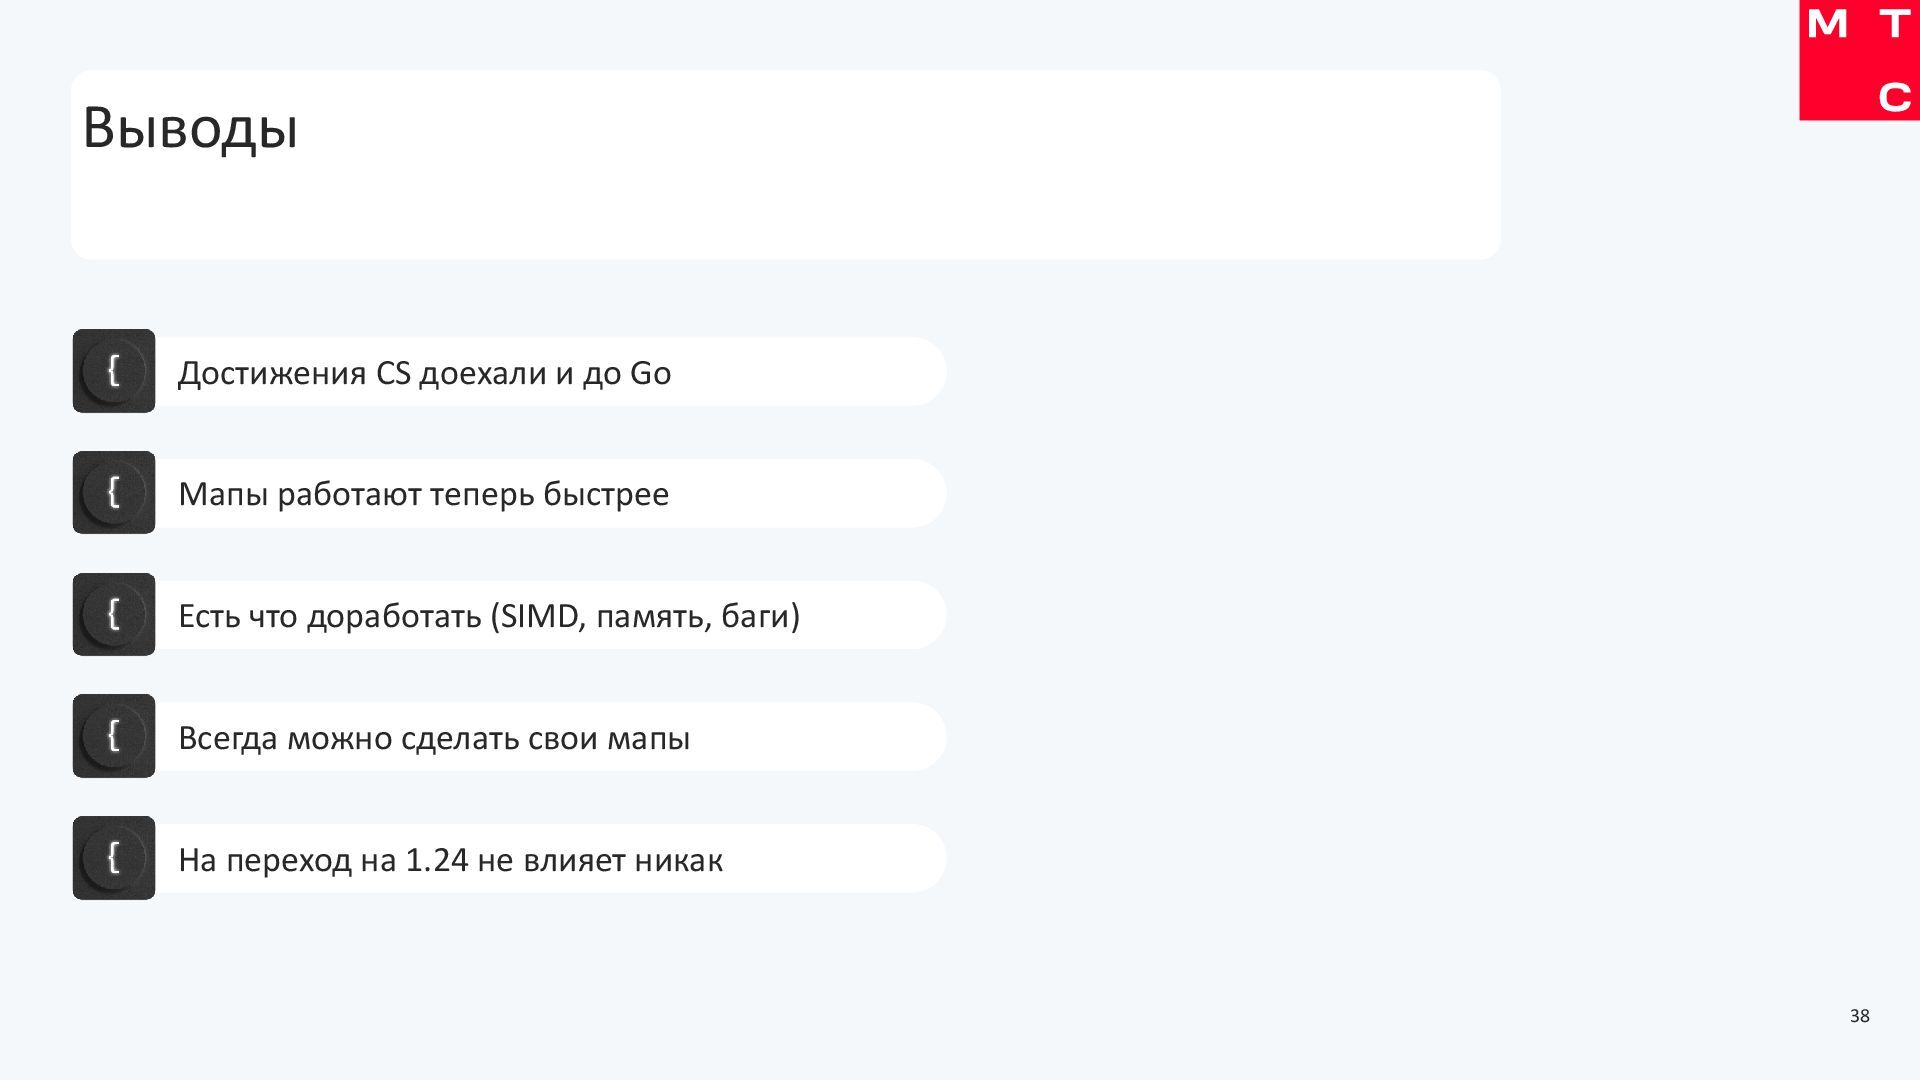Viewport: 1920px width, 1080px height.
Task: Click brace icon beside 'Есть что доработать'
Action: click(114, 614)
